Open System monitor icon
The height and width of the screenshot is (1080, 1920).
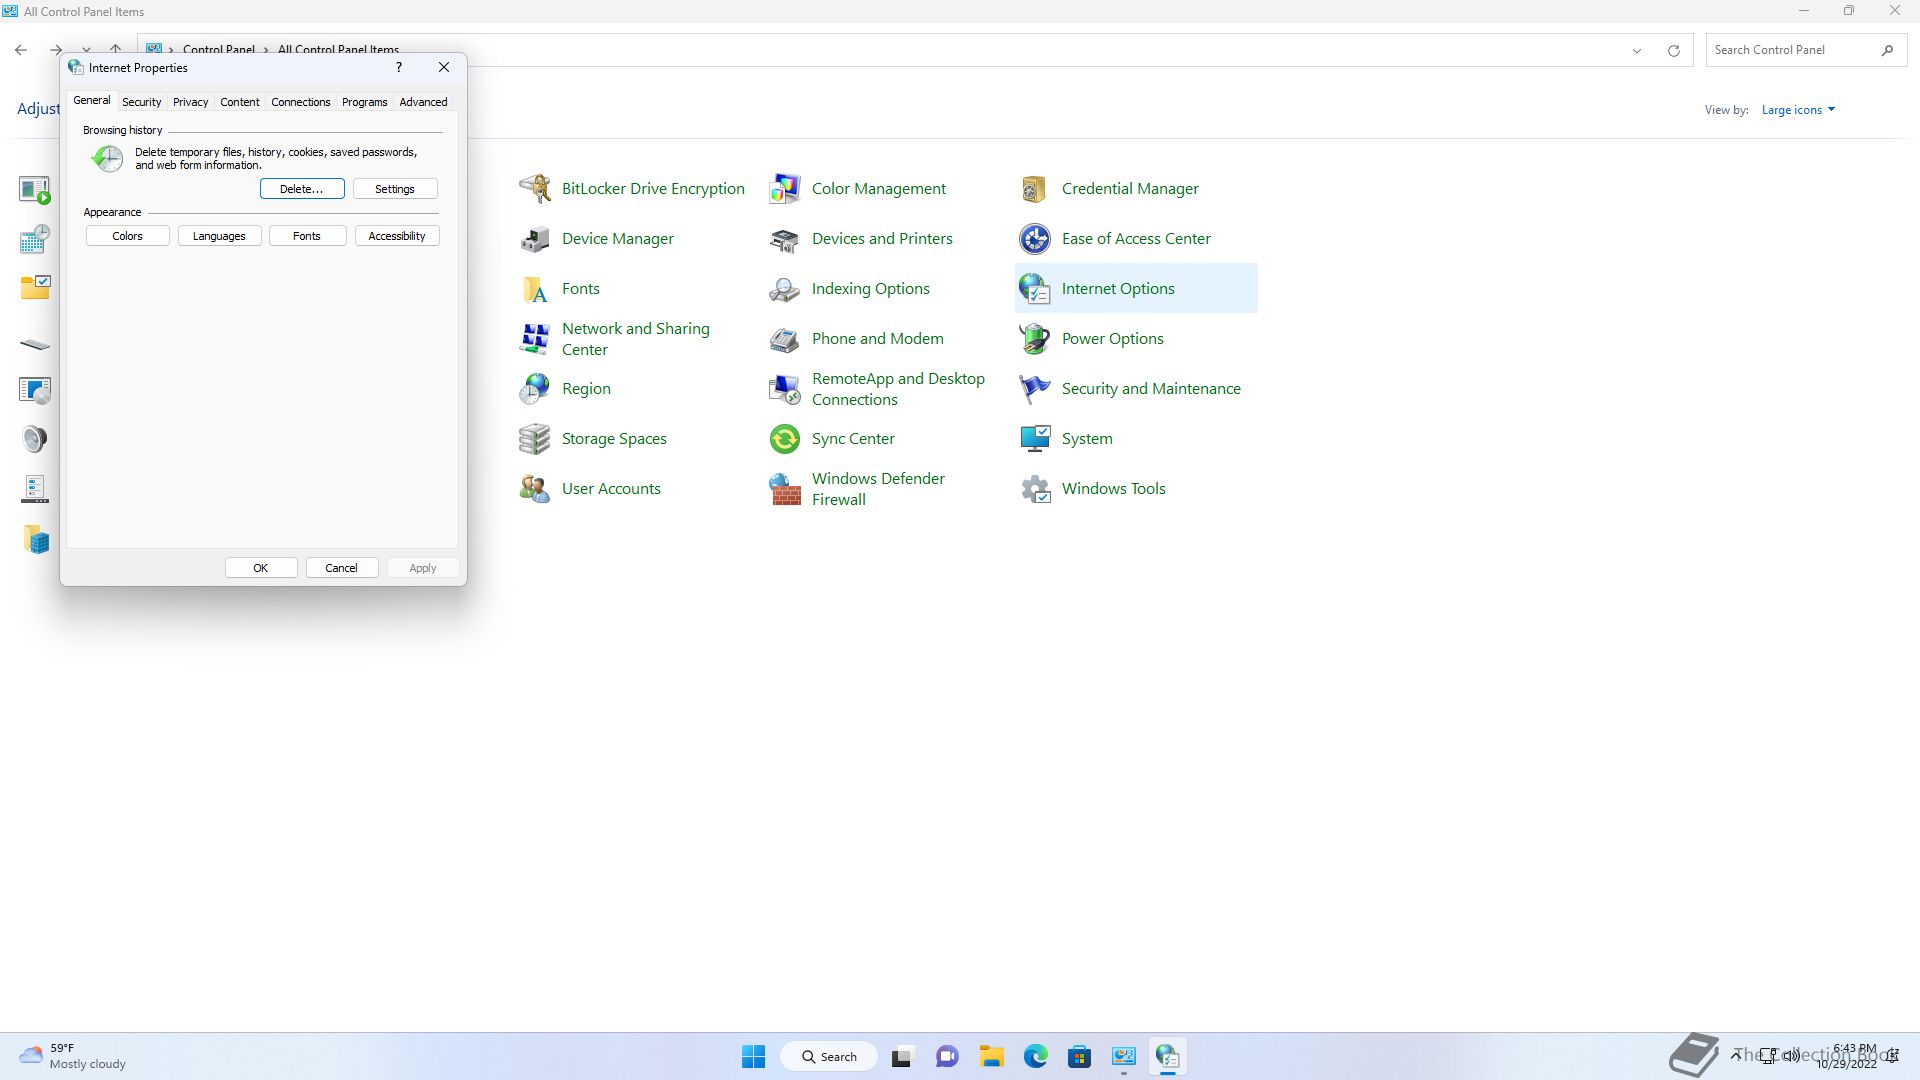coord(1035,438)
